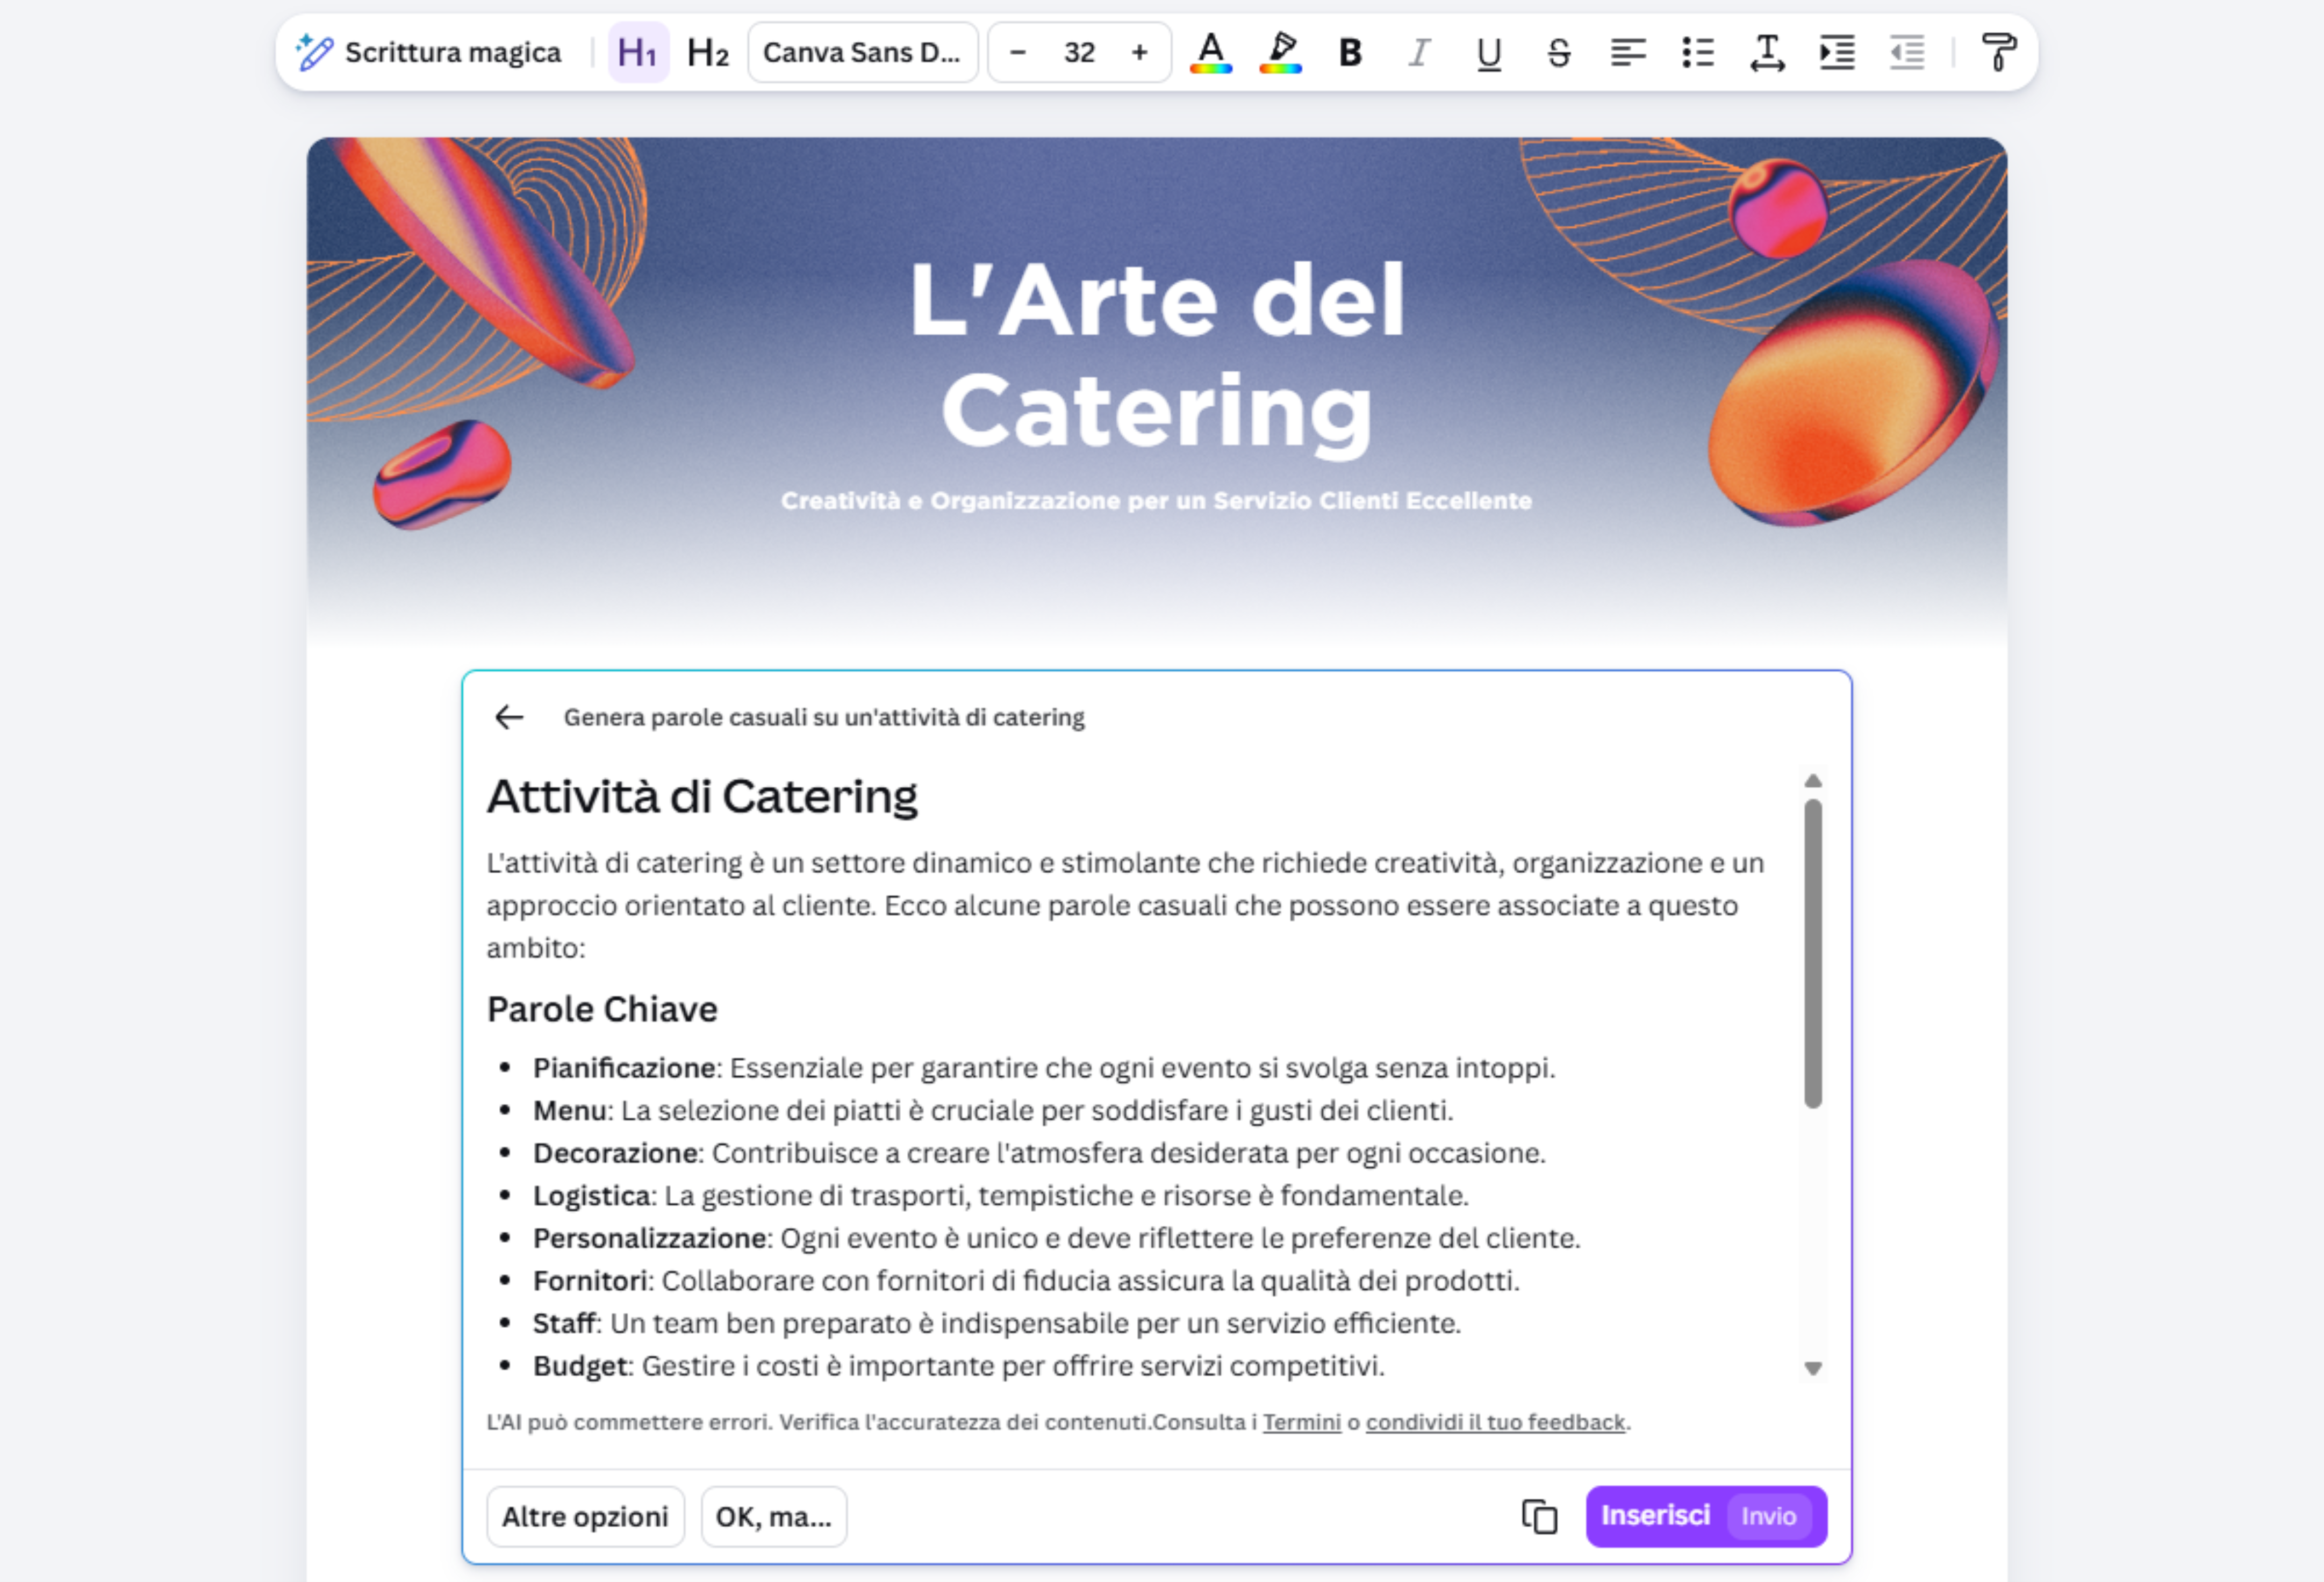Viewport: 2324px width, 1582px height.
Task: Open the Termini link
Action: pyautogui.click(x=1301, y=1422)
